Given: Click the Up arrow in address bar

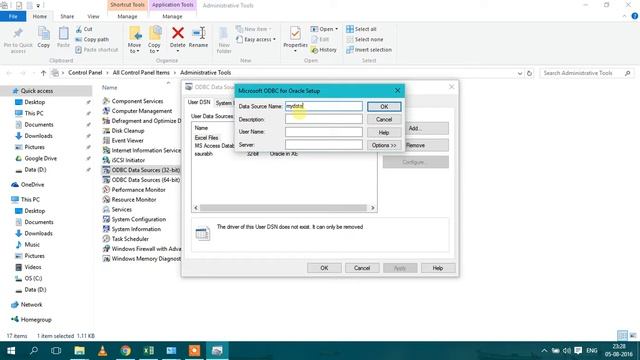Looking at the screenshot, I should (43, 73).
